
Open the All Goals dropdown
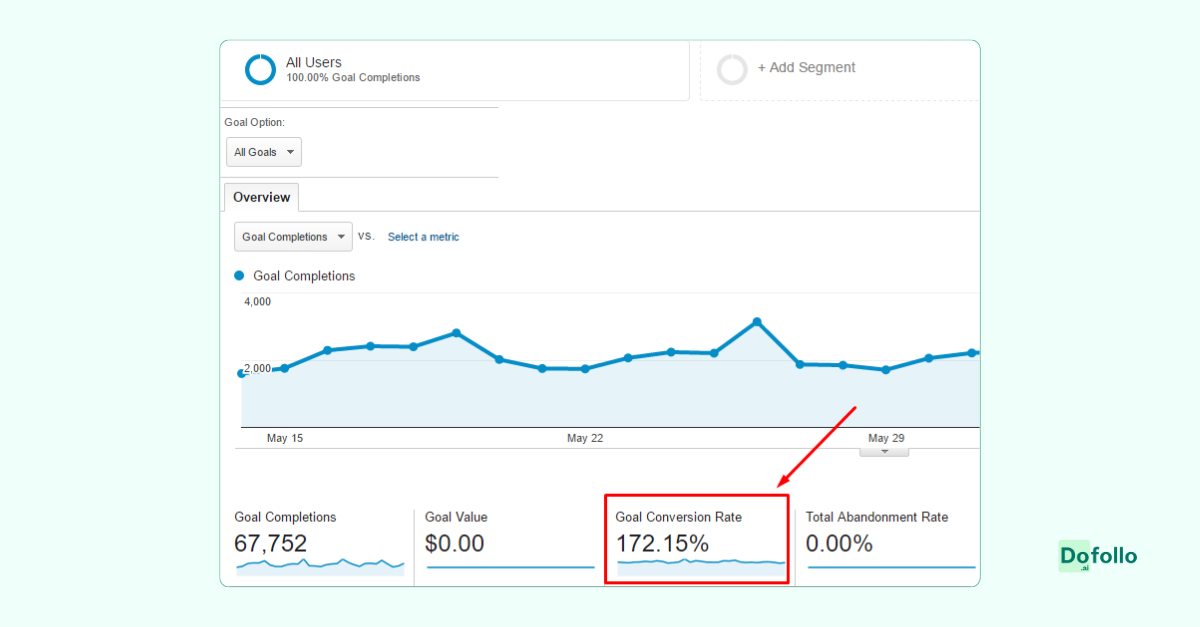(x=263, y=151)
